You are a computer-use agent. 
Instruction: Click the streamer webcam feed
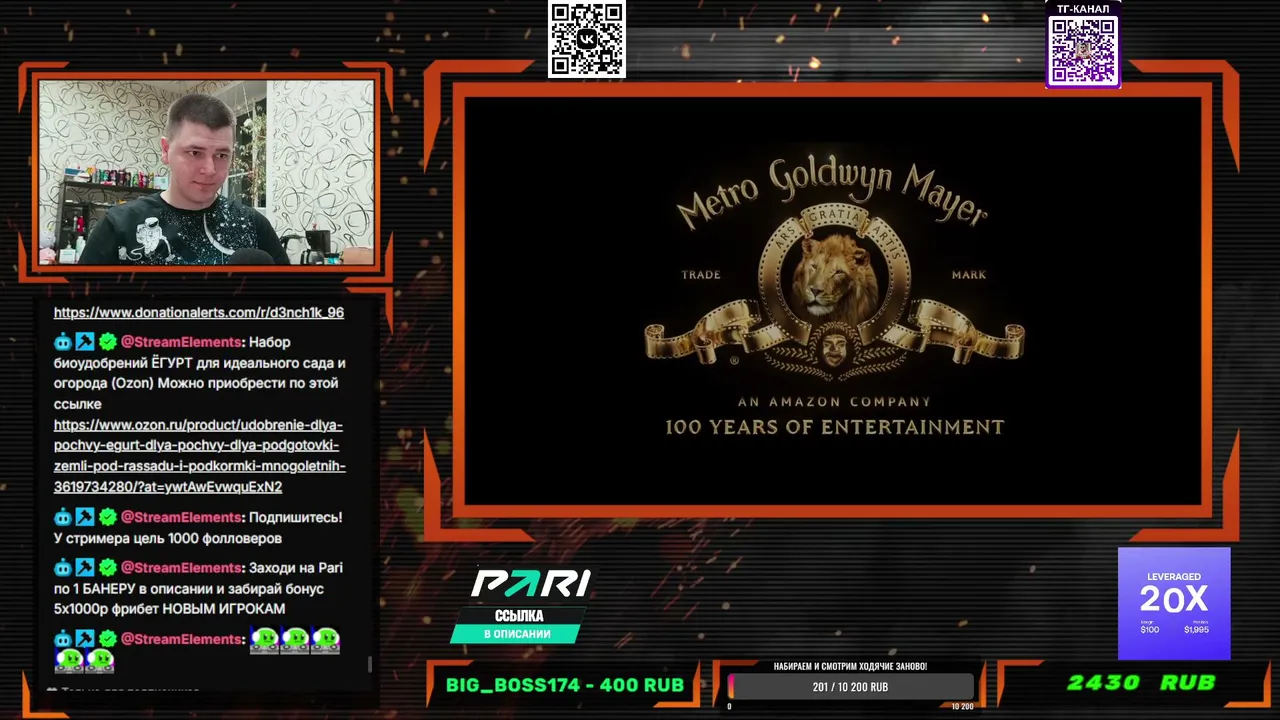point(206,172)
